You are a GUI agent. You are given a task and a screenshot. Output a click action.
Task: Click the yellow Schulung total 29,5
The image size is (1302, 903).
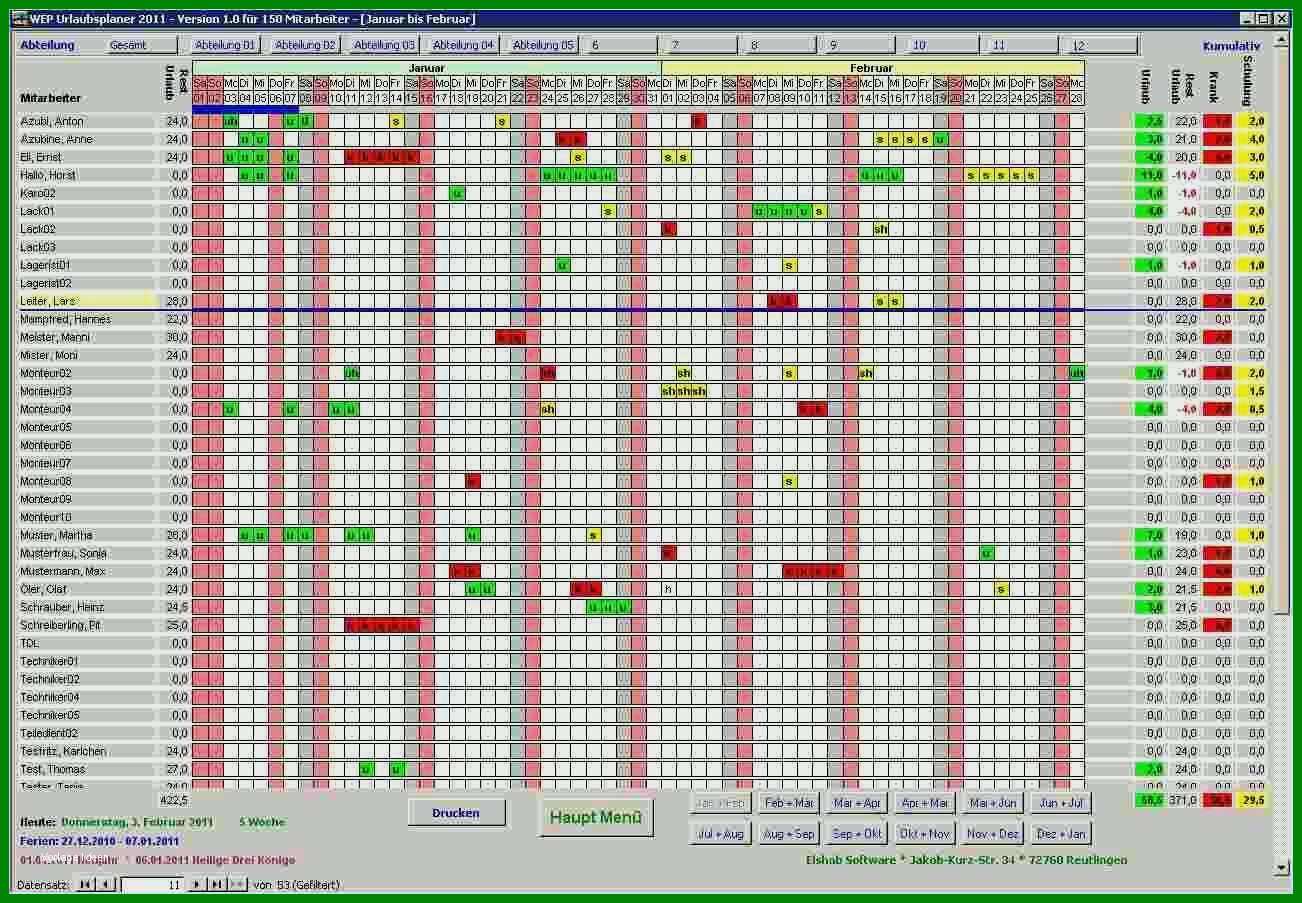1252,800
